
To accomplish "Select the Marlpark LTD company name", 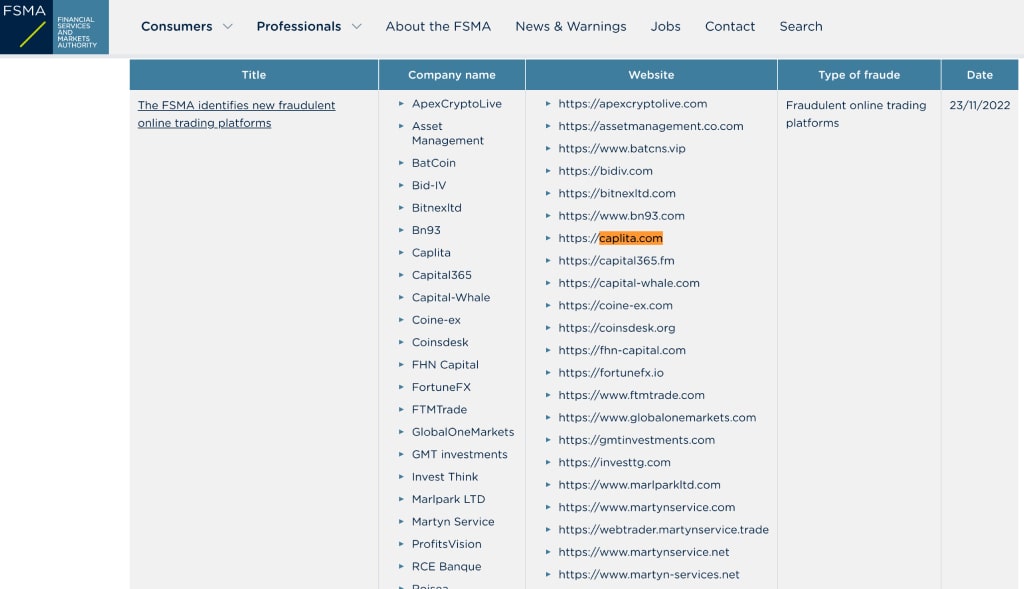I will click(448, 500).
